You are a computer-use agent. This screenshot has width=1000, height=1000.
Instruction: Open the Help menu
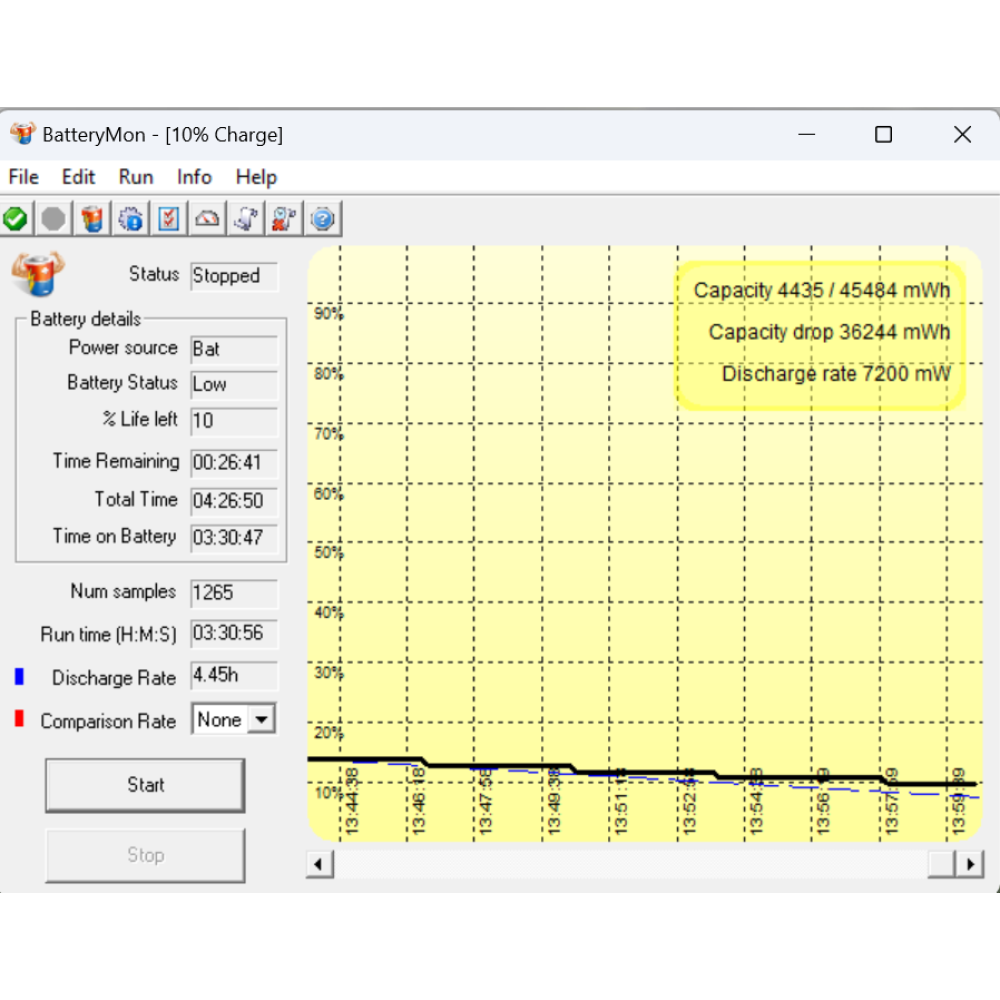click(x=256, y=177)
